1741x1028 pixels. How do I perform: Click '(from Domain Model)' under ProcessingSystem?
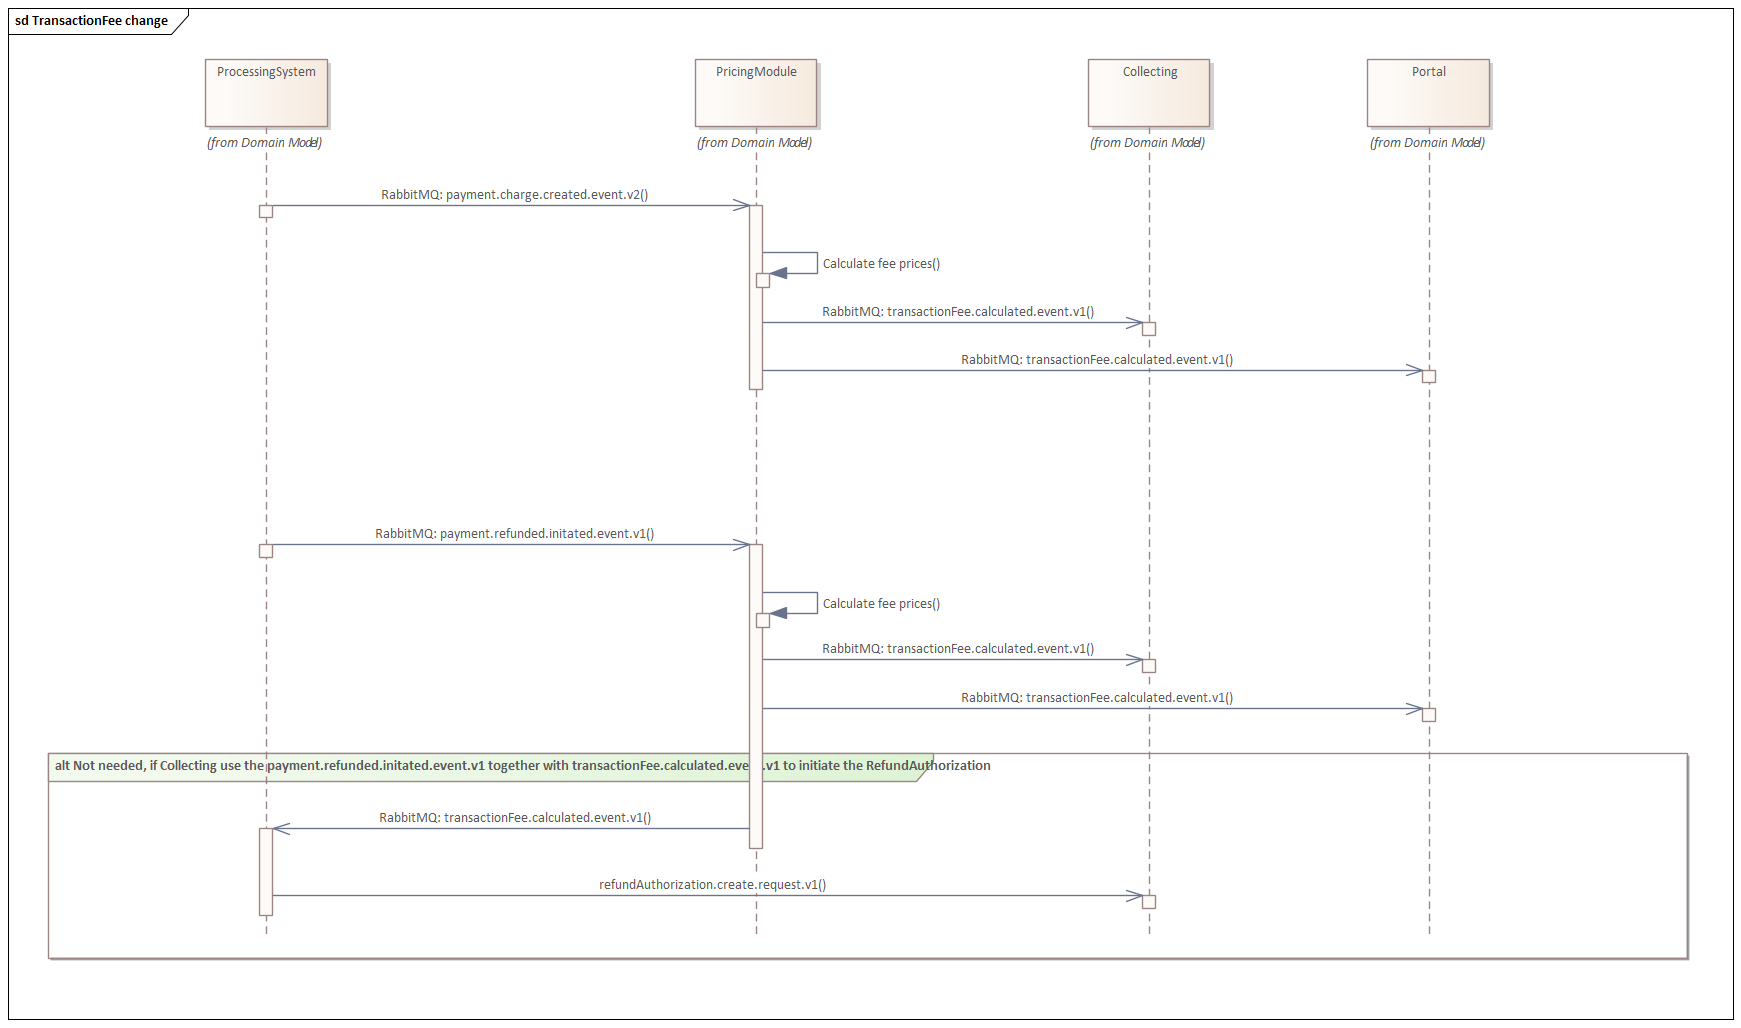pyautogui.click(x=265, y=143)
